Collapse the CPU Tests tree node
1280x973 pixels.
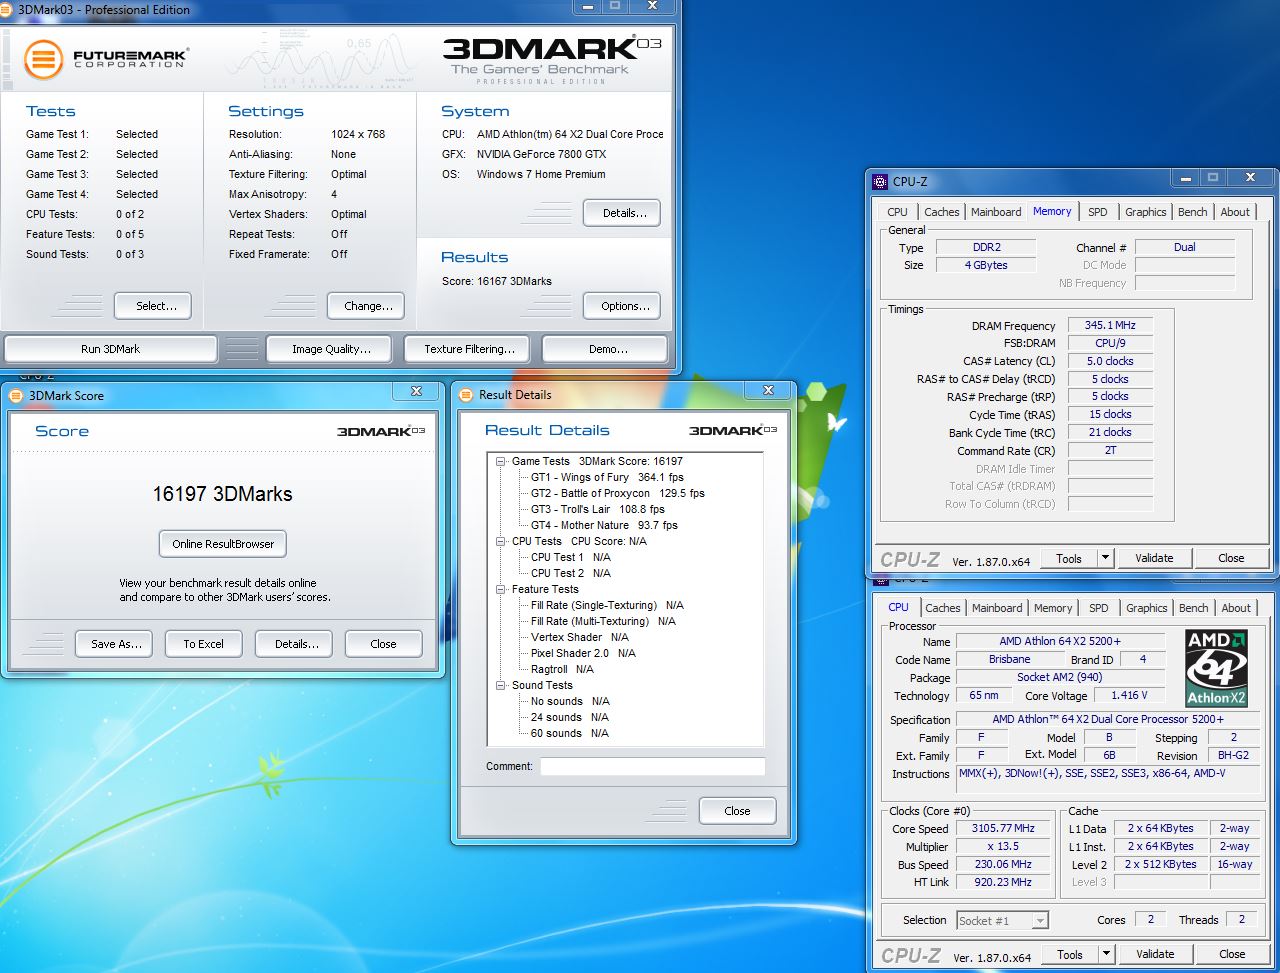(x=501, y=541)
